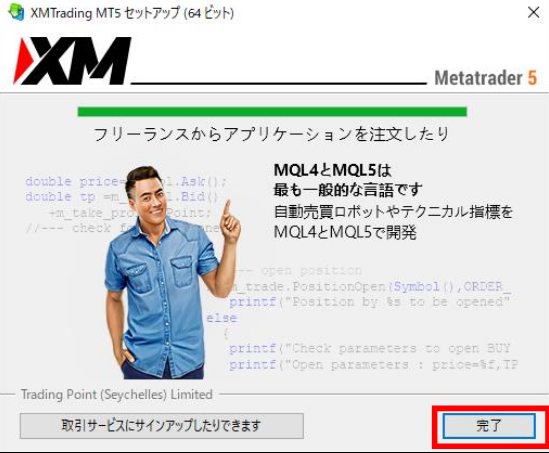549x453 pixels.
Task: Click the printf "Position by %s" code line
Action: pos(369,302)
